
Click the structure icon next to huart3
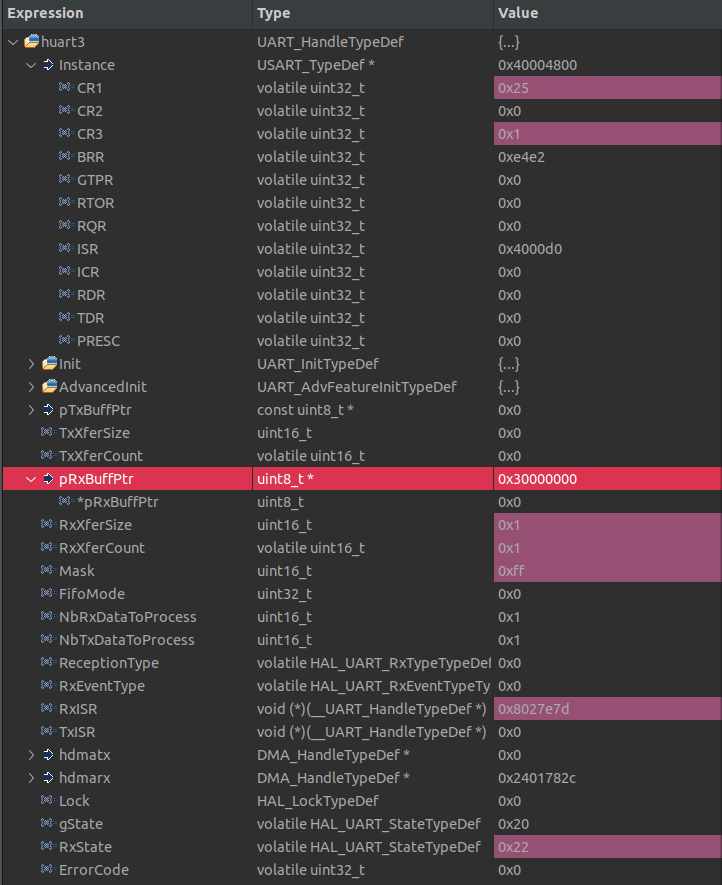tap(30, 42)
